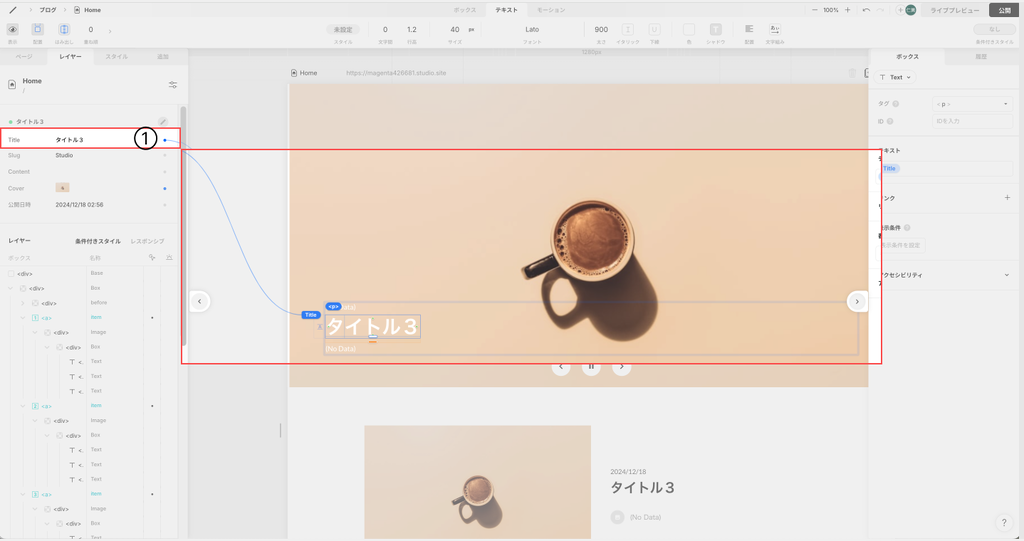The width and height of the screenshot is (1024, 541).
Task: Click the text color (色) swatch
Action: 689,30
